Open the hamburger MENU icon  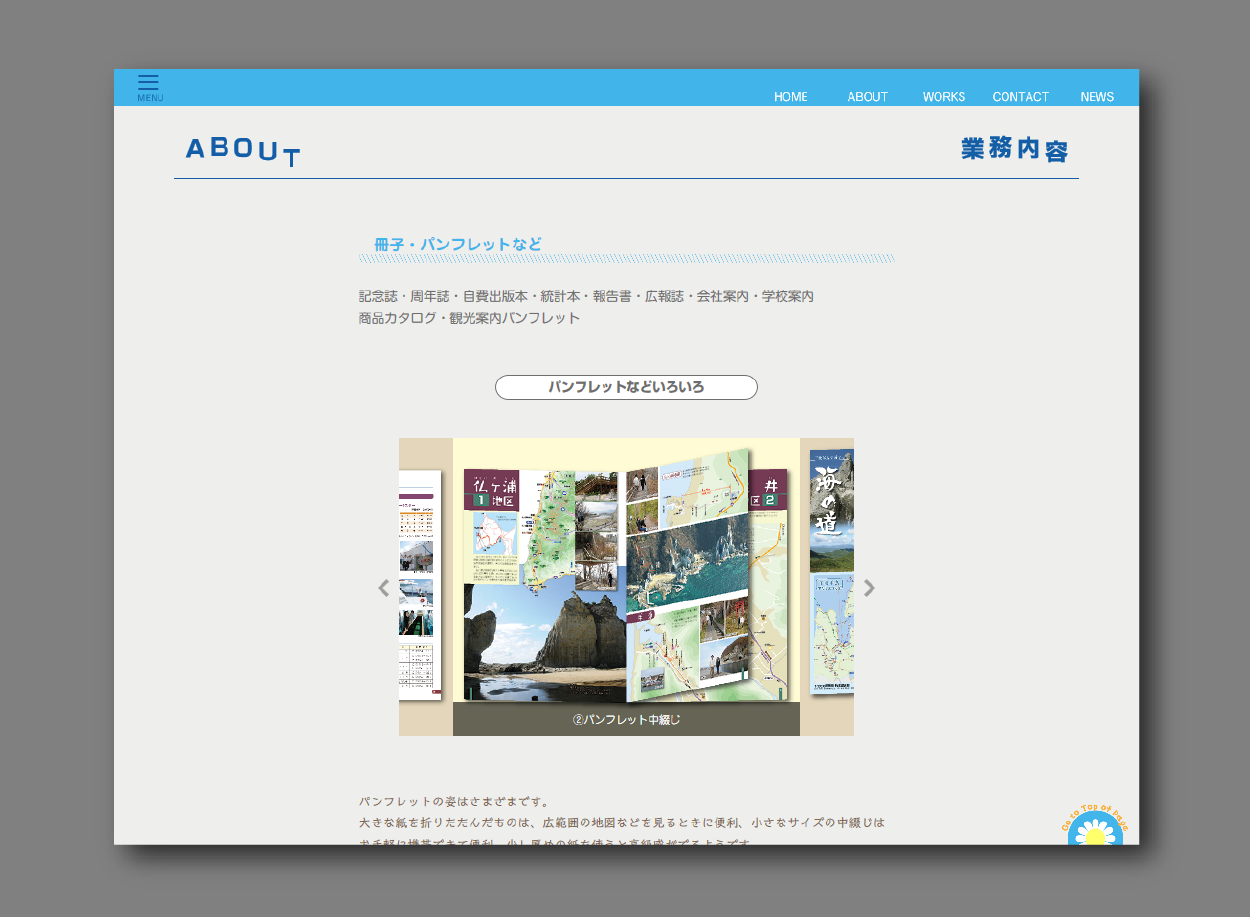pyautogui.click(x=150, y=88)
